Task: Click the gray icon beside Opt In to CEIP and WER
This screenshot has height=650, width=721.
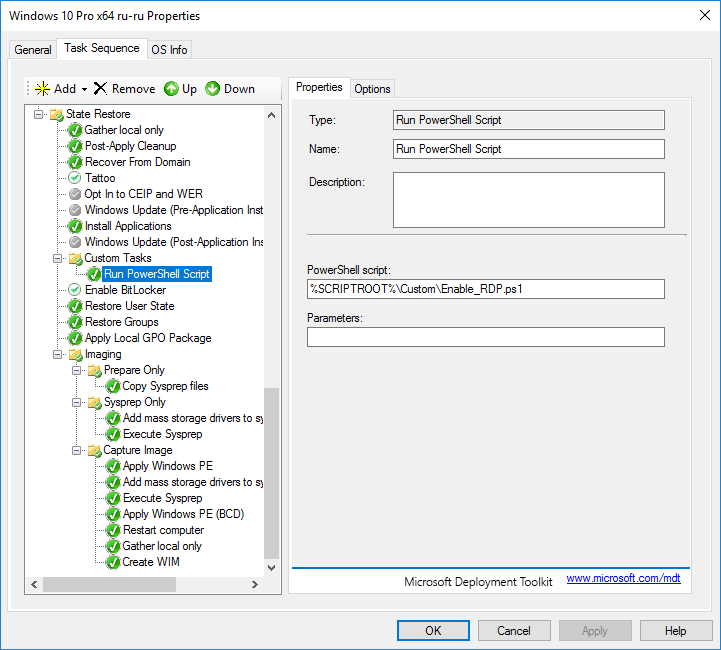Action: (x=75, y=194)
